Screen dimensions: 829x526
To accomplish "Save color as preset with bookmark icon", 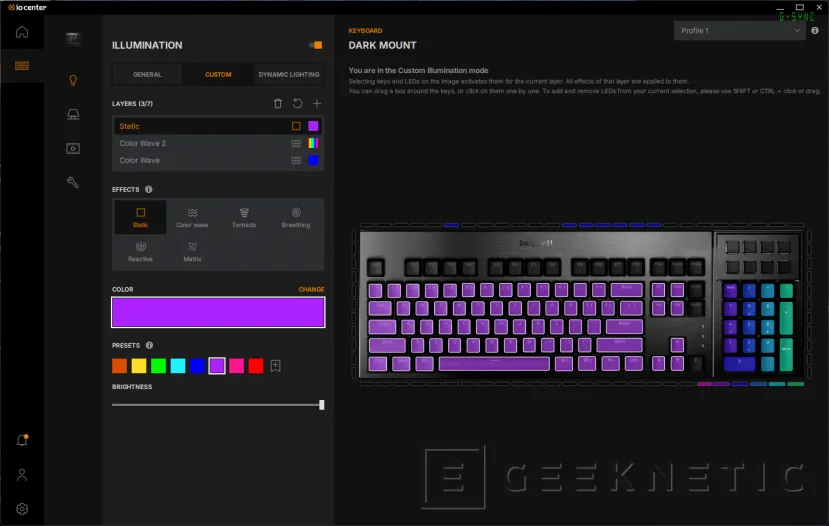I will click(276, 366).
